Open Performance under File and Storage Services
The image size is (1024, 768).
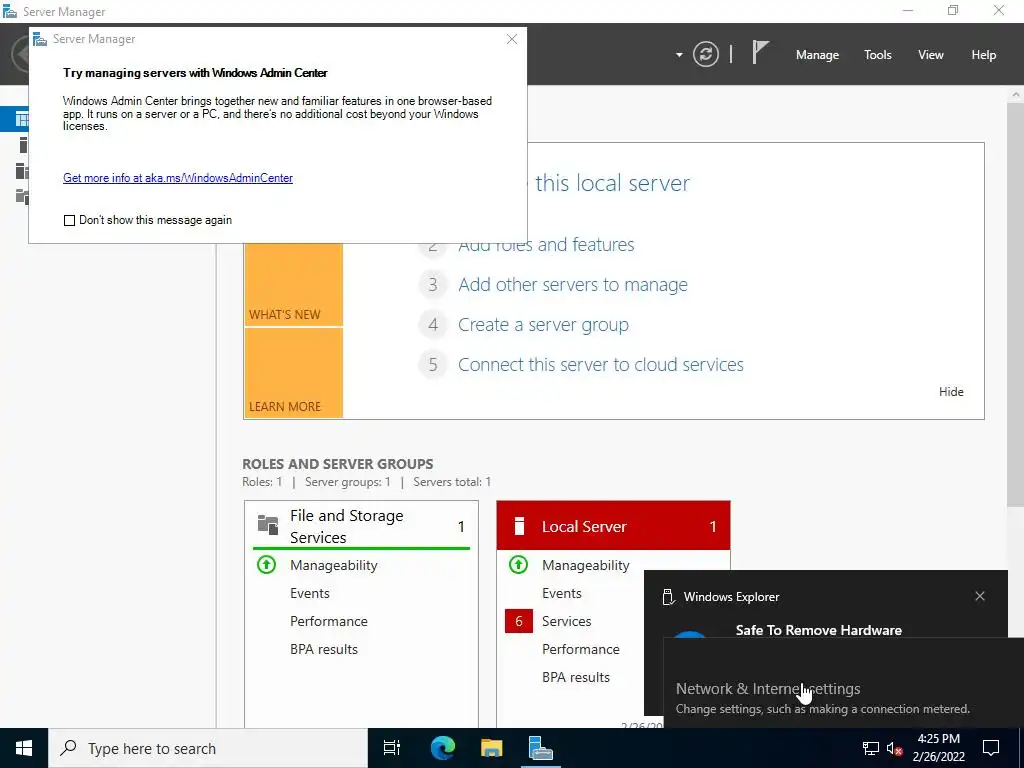point(328,622)
